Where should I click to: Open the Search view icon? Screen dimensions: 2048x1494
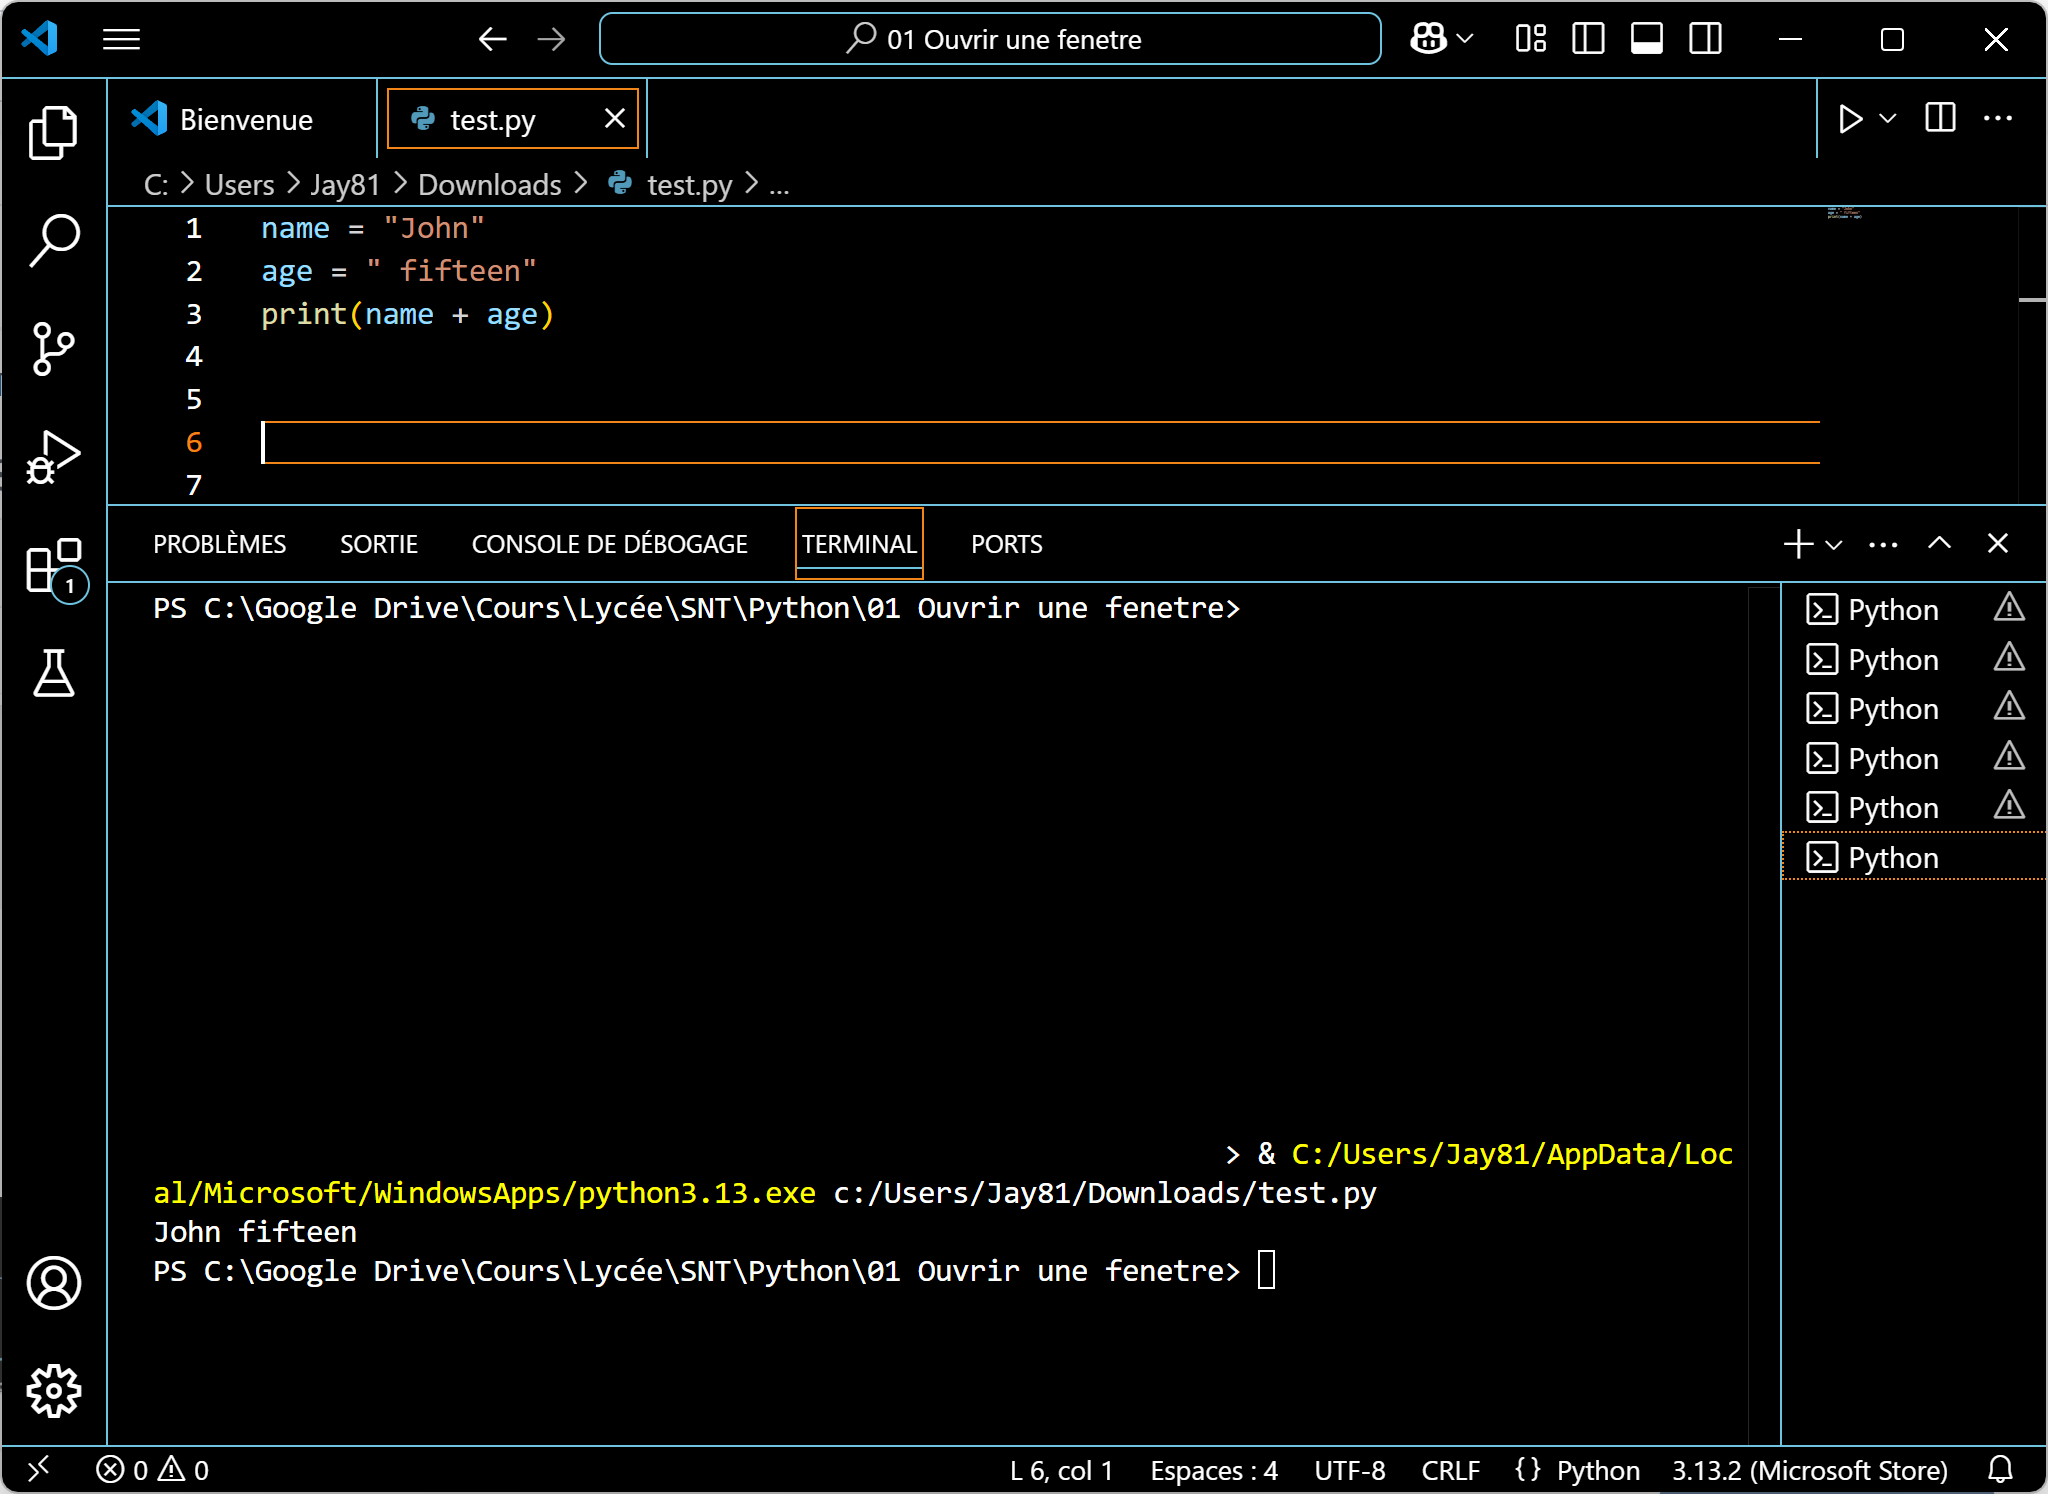pyautogui.click(x=53, y=240)
